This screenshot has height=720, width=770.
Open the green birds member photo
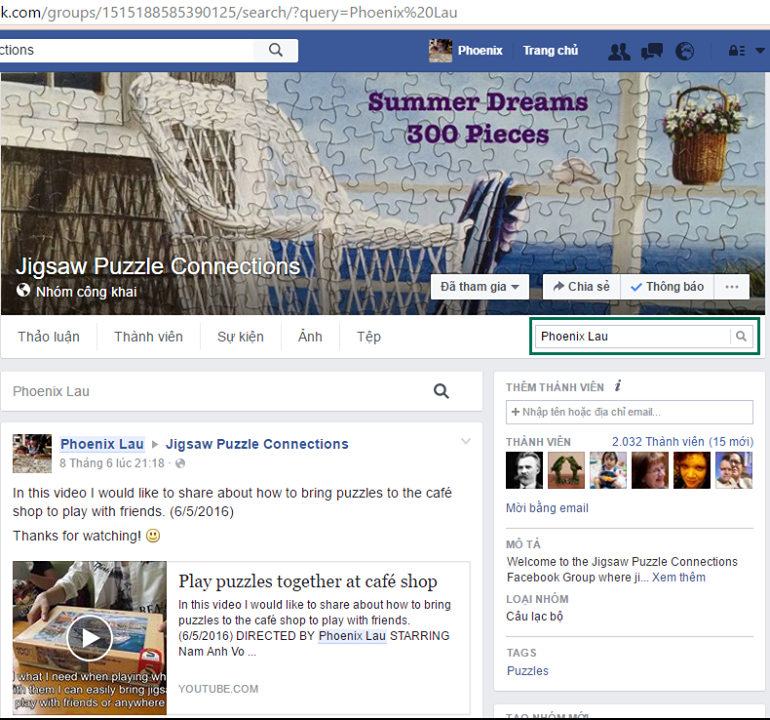click(566, 471)
